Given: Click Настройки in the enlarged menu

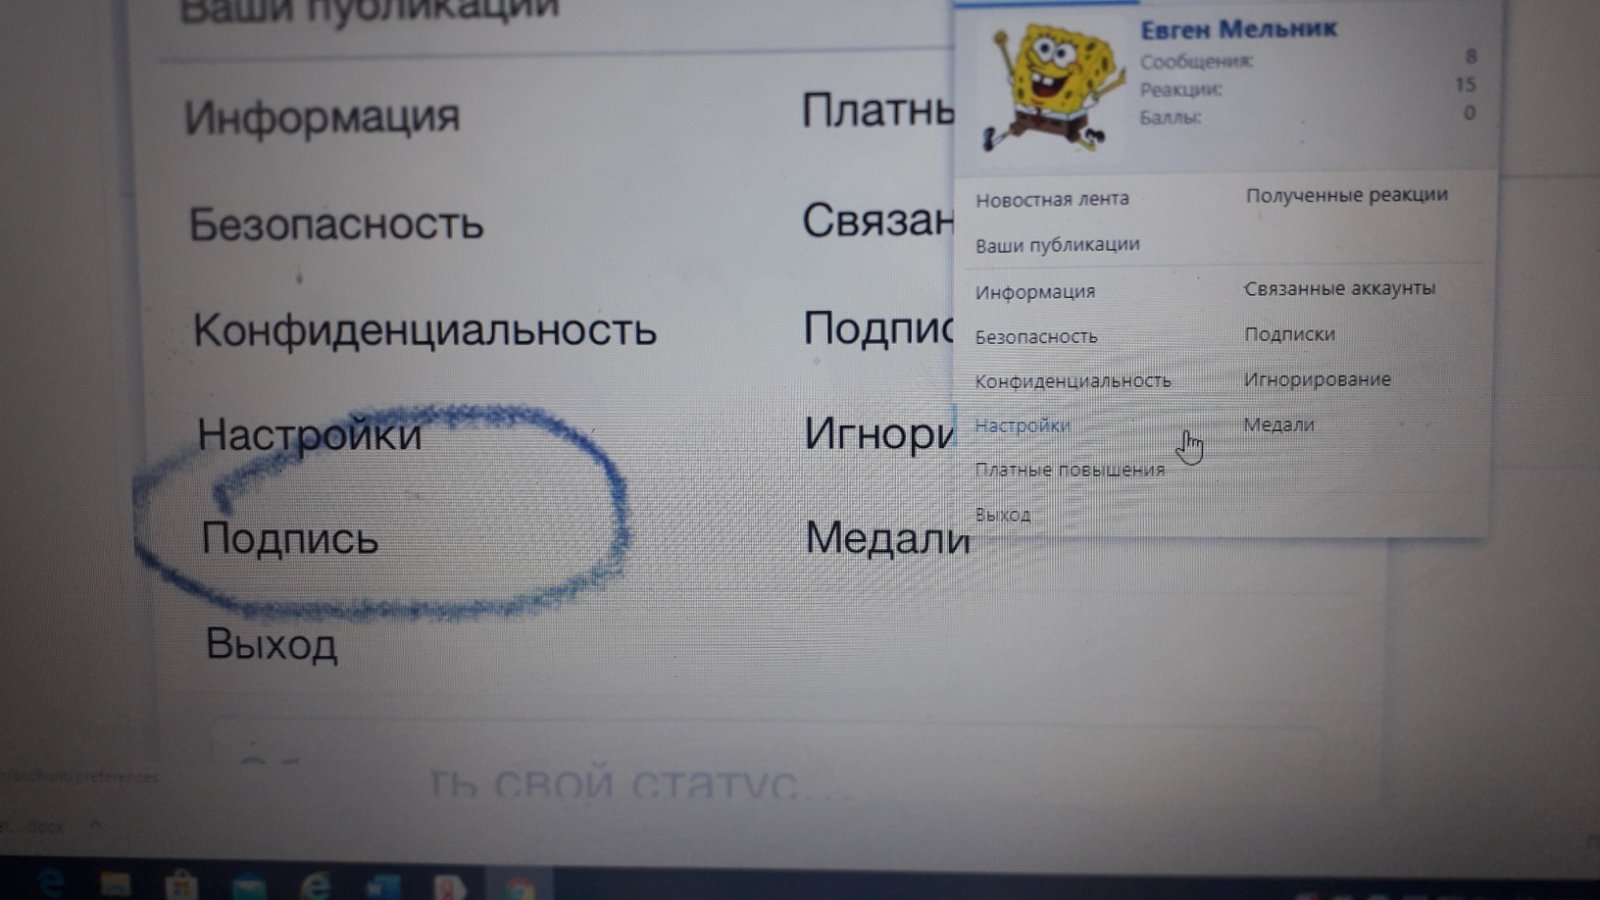Looking at the screenshot, I should (310, 434).
